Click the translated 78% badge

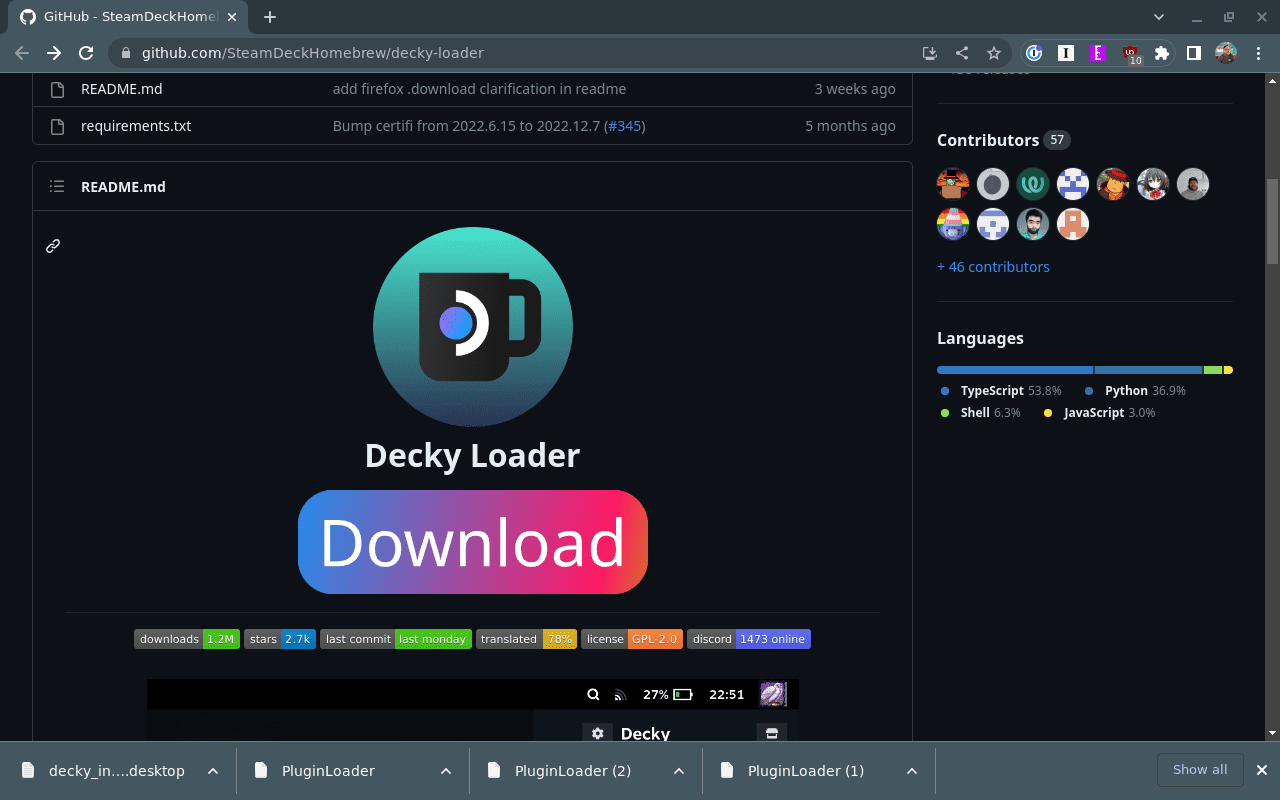[x=526, y=639]
